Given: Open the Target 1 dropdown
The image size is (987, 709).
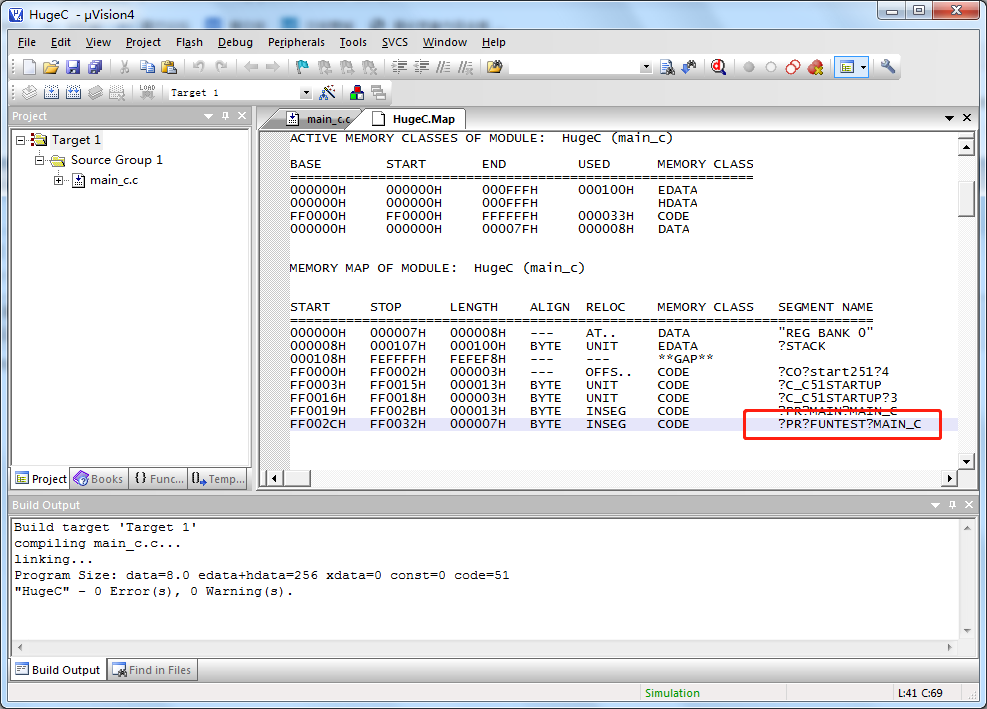Looking at the screenshot, I should click(x=304, y=92).
